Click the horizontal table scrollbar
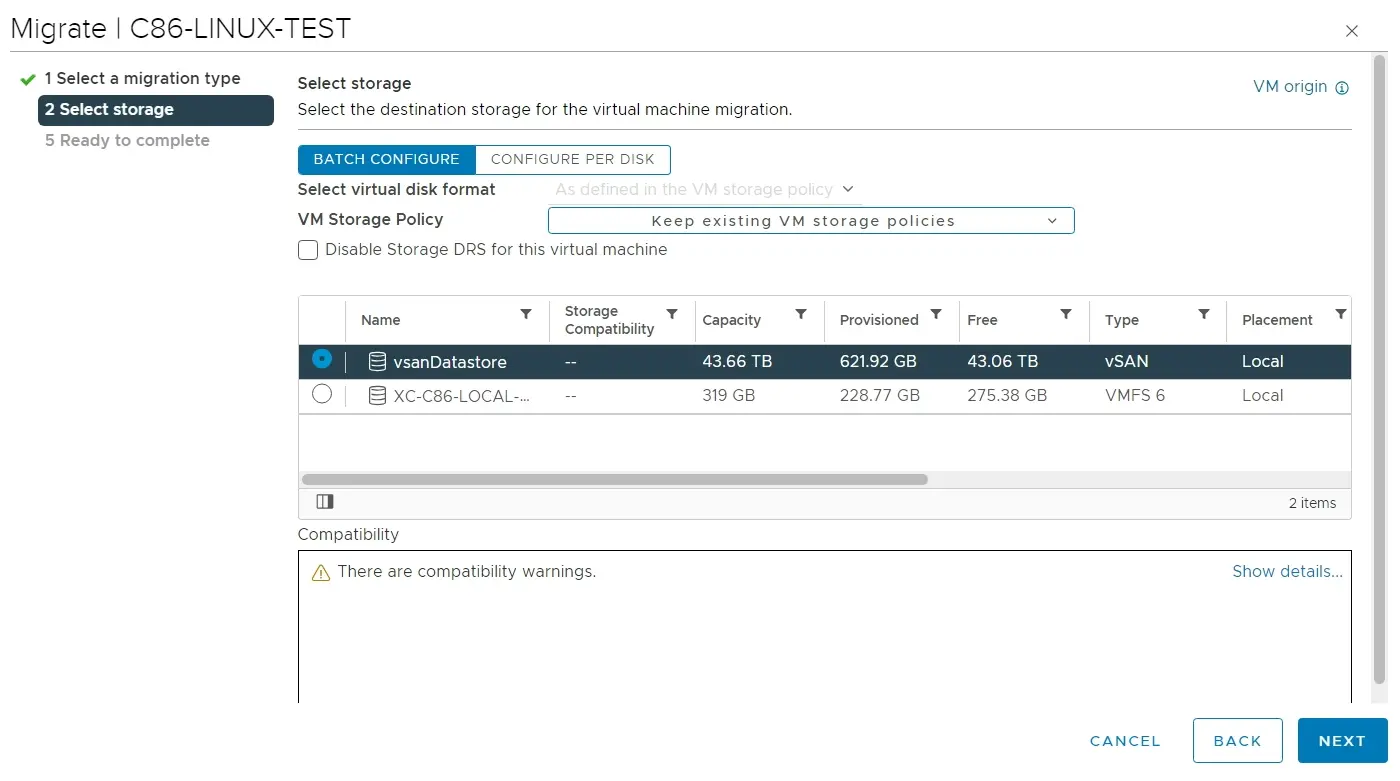The image size is (1400, 781). (614, 480)
